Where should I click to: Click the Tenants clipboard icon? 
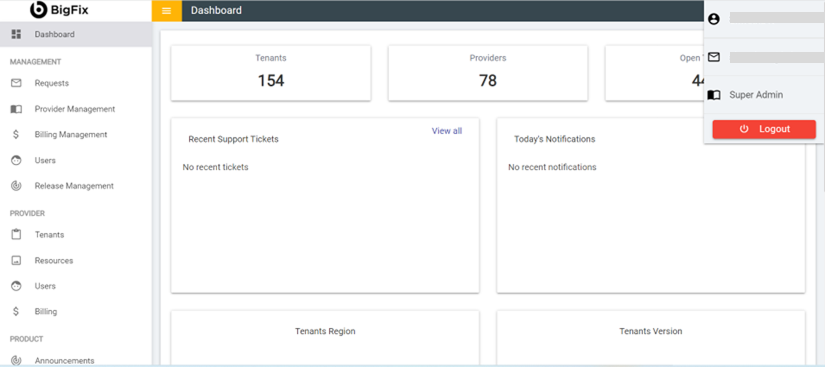(16, 235)
